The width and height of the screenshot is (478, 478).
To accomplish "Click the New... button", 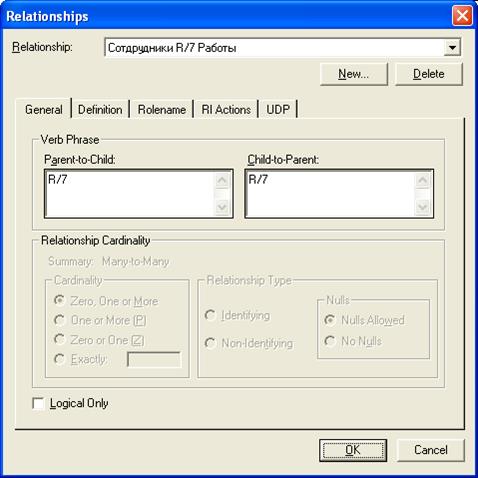I will pos(354,74).
